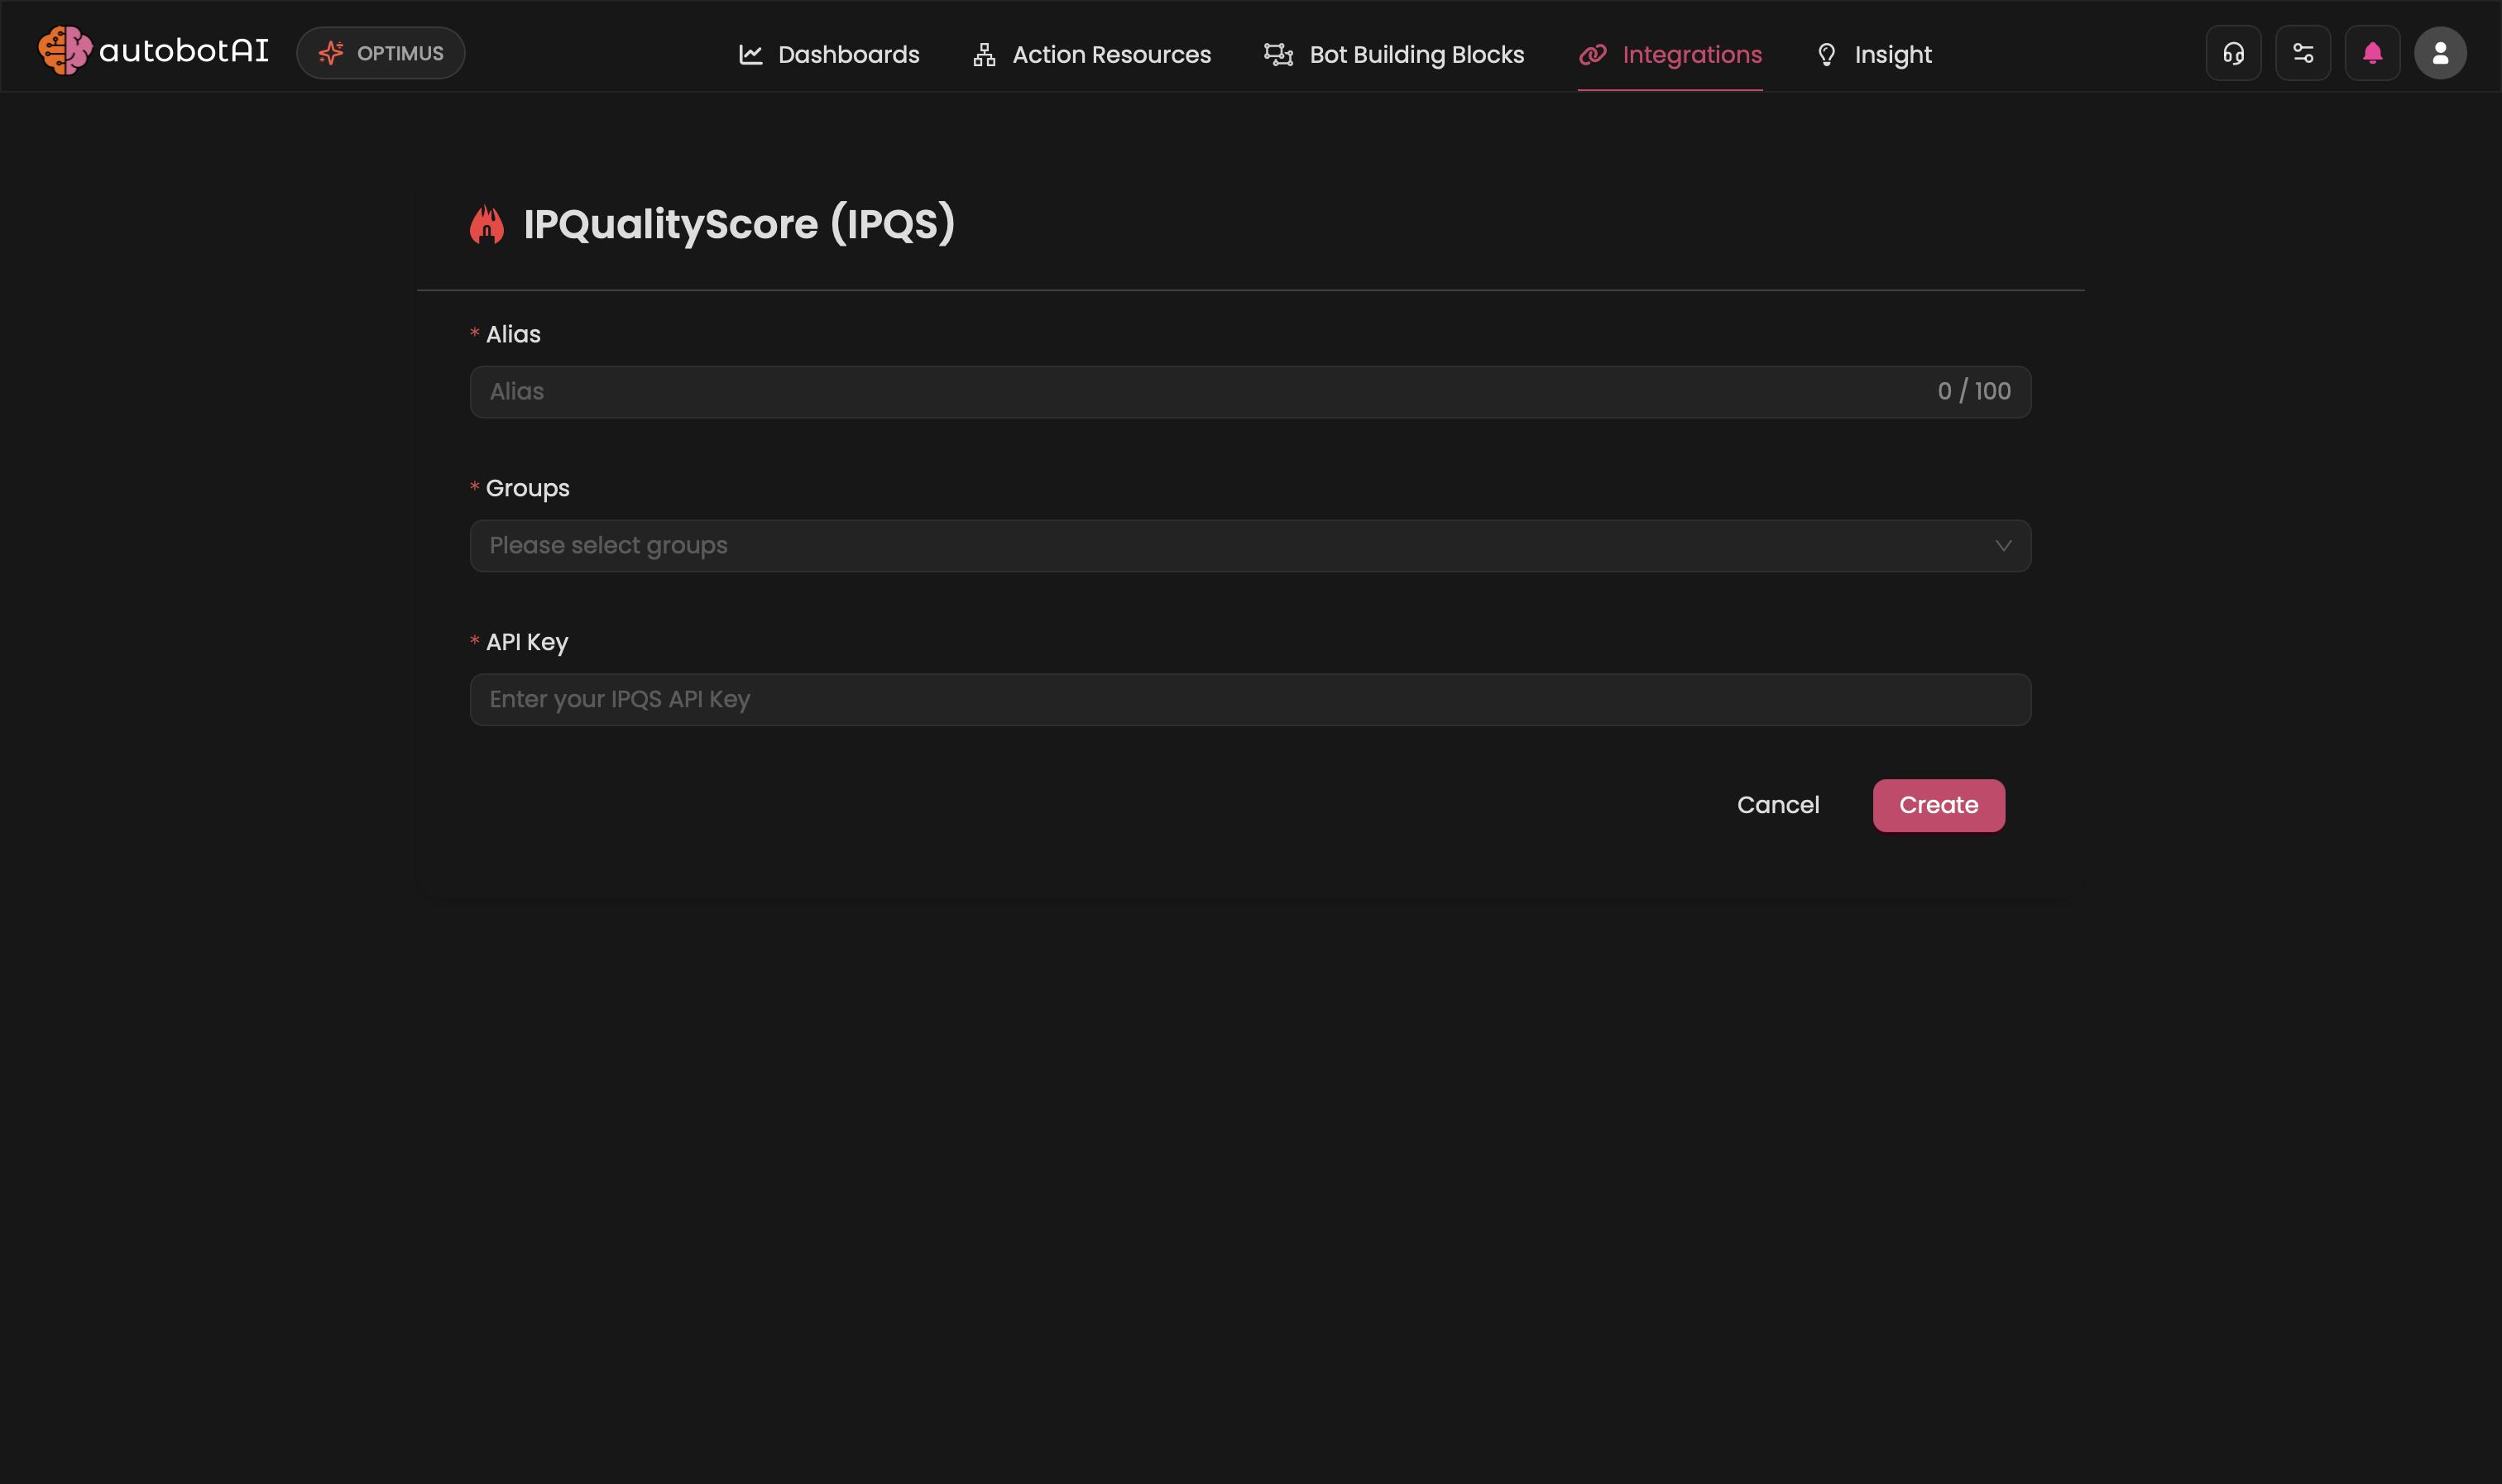Click the 0 / 100 character counter
The width and height of the screenshot is (2502, 1484).
click(x=1974, y=392)
